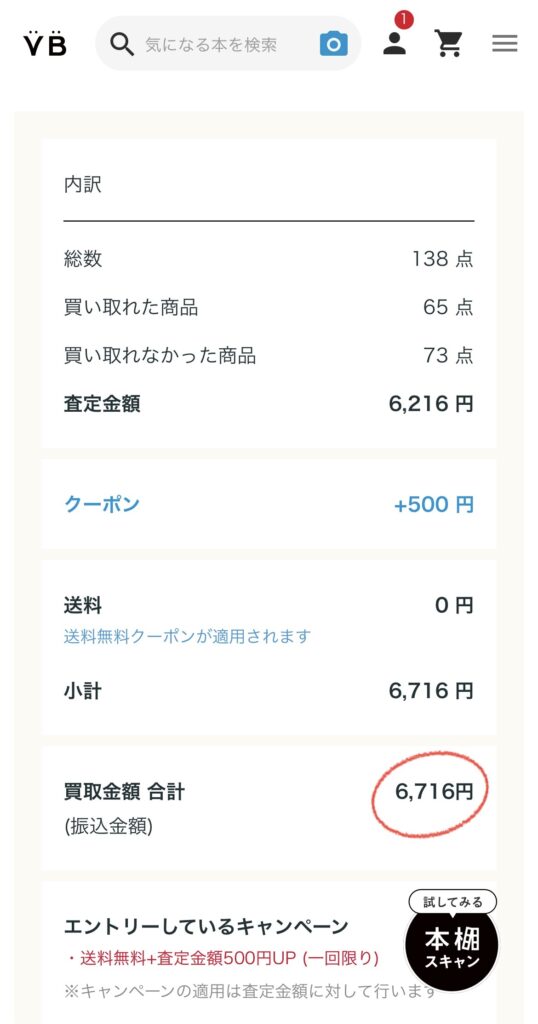Viewport: 538px width, 1024px height.
Task: Tap the 送料無料+査定金額500円UP campaign text
Action: coord(223,958)
